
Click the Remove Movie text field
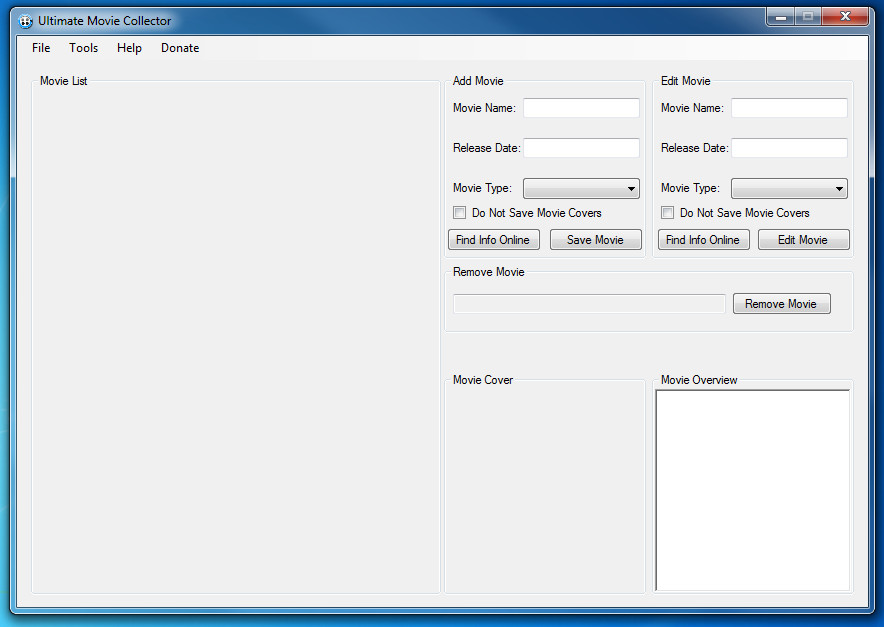click(589, 303)
